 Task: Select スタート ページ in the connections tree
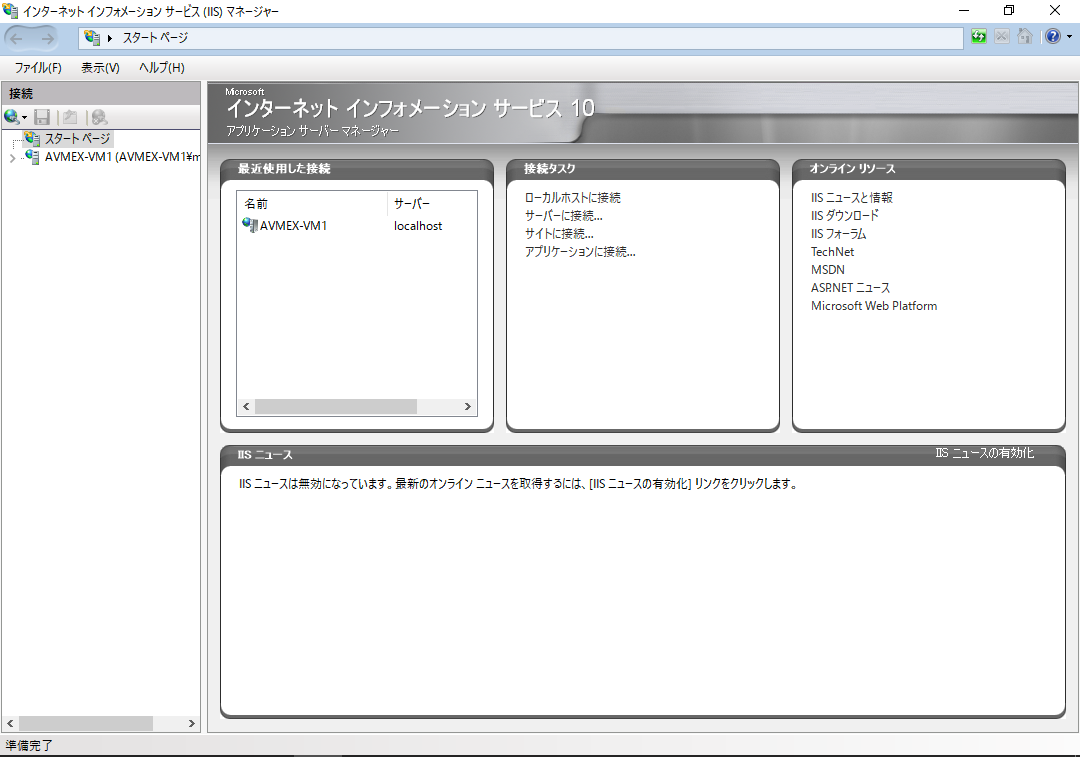[x=77, y=139]
